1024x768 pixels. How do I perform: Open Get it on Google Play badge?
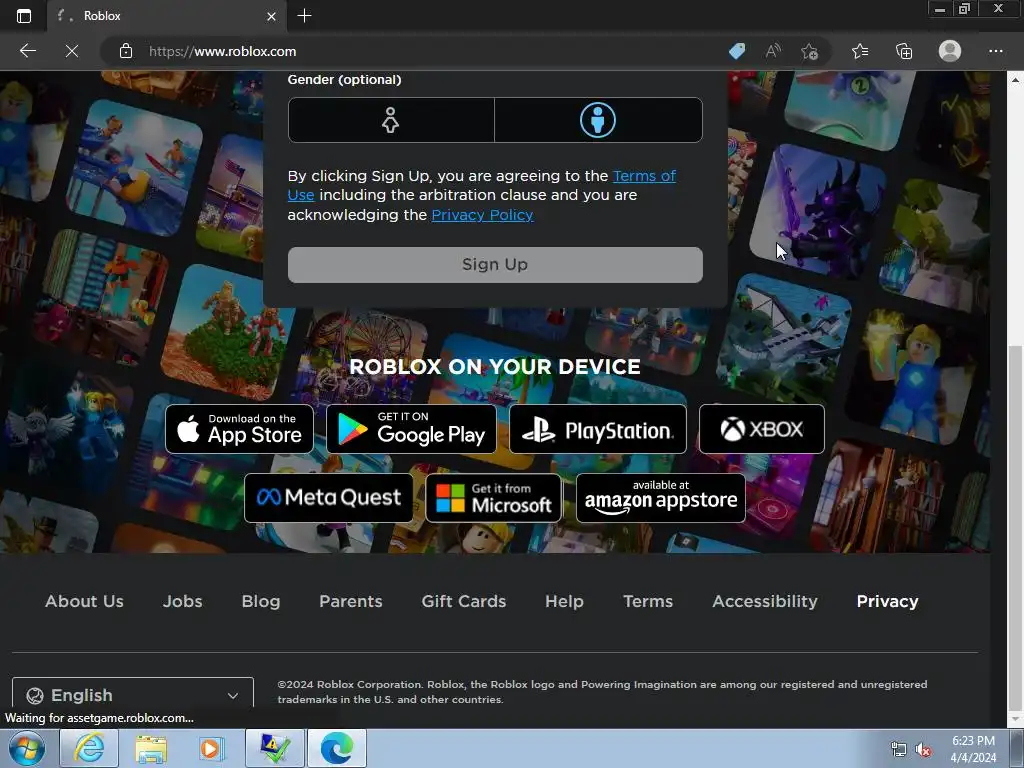click(x=411, y=429)
